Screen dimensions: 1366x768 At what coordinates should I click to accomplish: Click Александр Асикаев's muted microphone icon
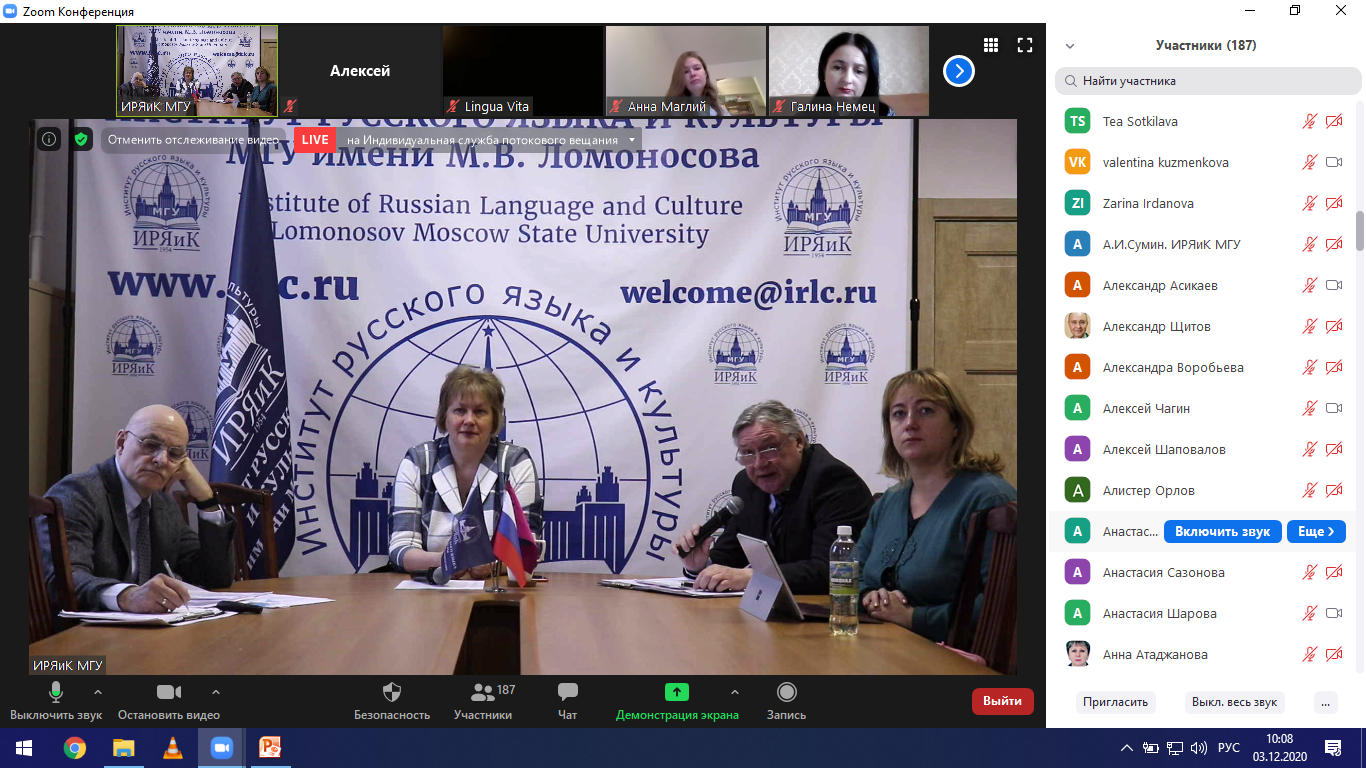(1309, 285)
